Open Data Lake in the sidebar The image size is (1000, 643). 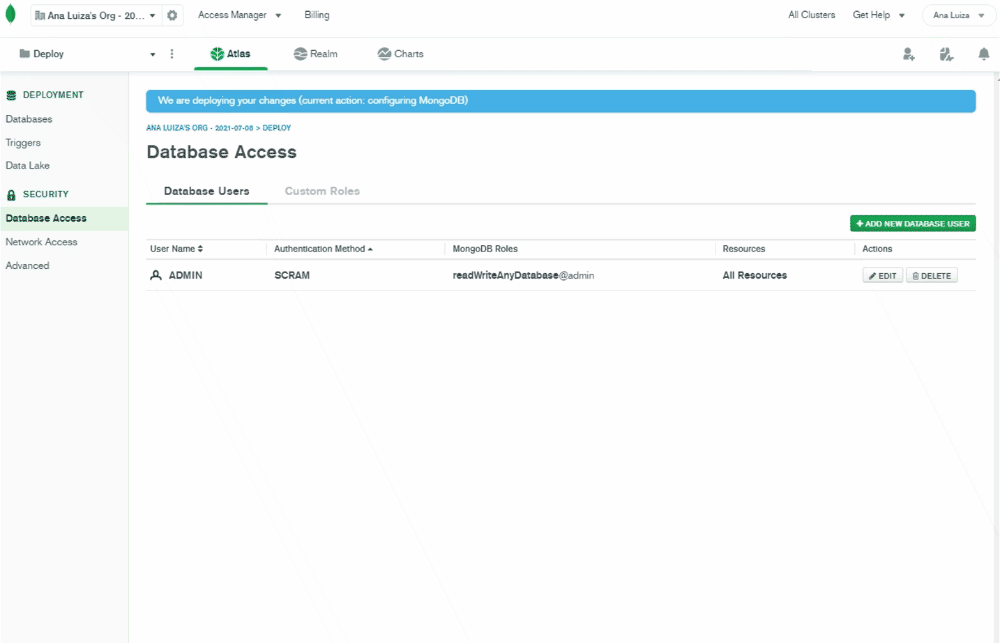[27, 166]
